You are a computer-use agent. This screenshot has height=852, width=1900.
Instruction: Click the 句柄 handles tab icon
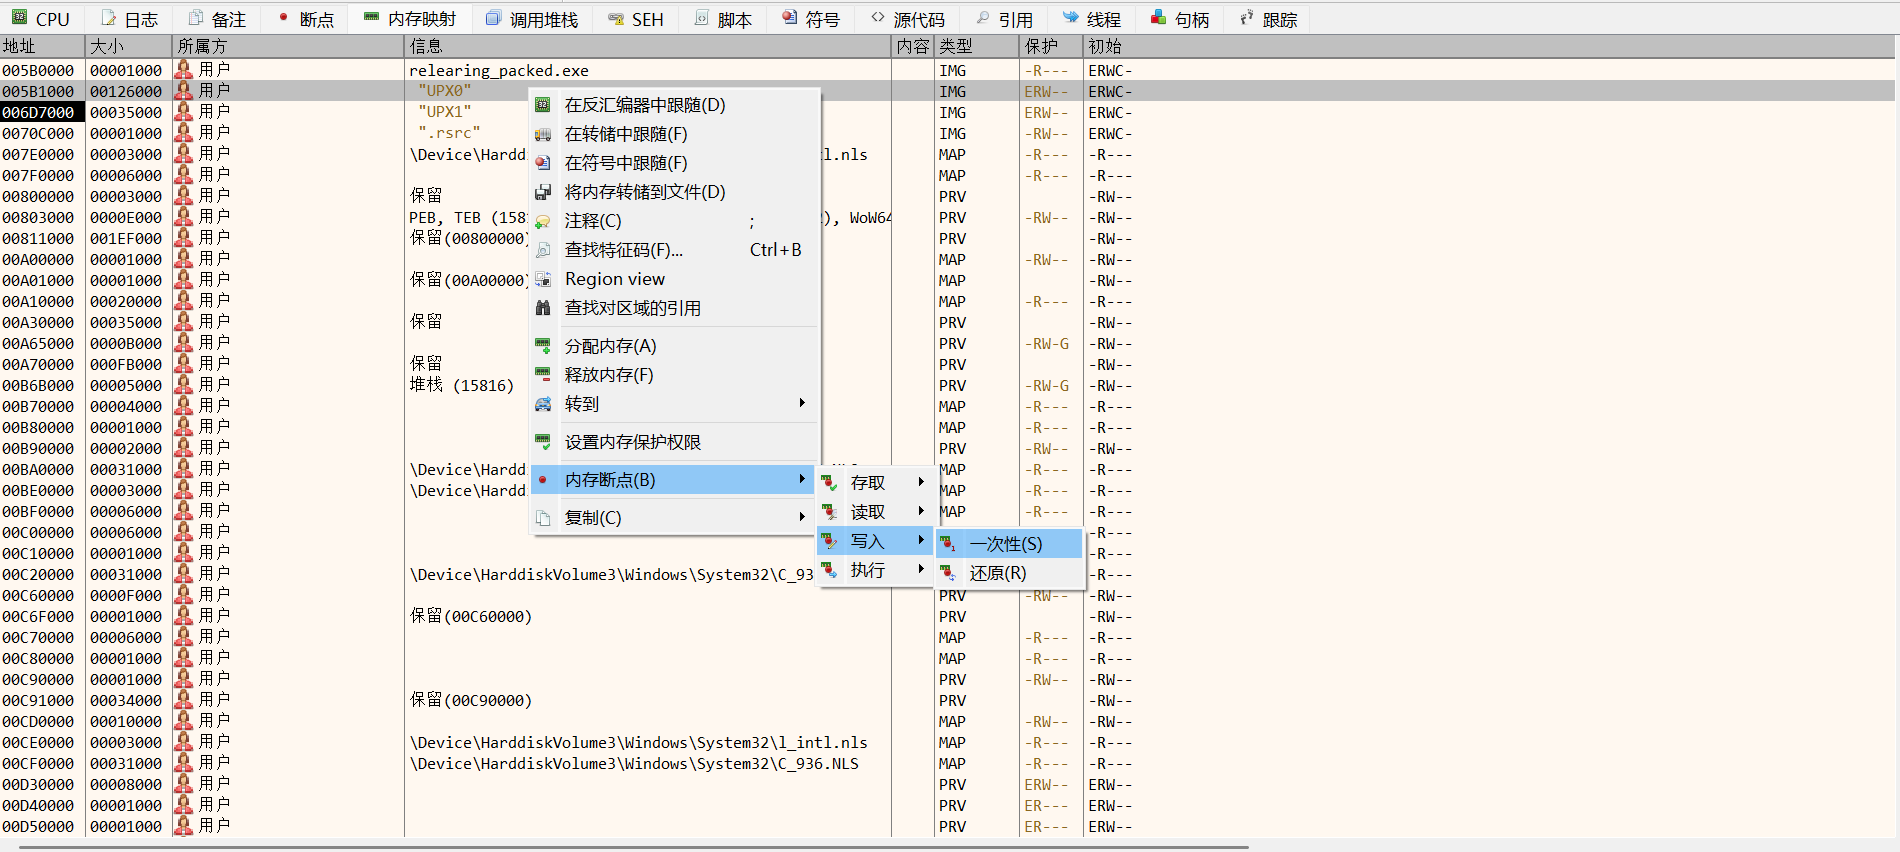(1158, 18)
